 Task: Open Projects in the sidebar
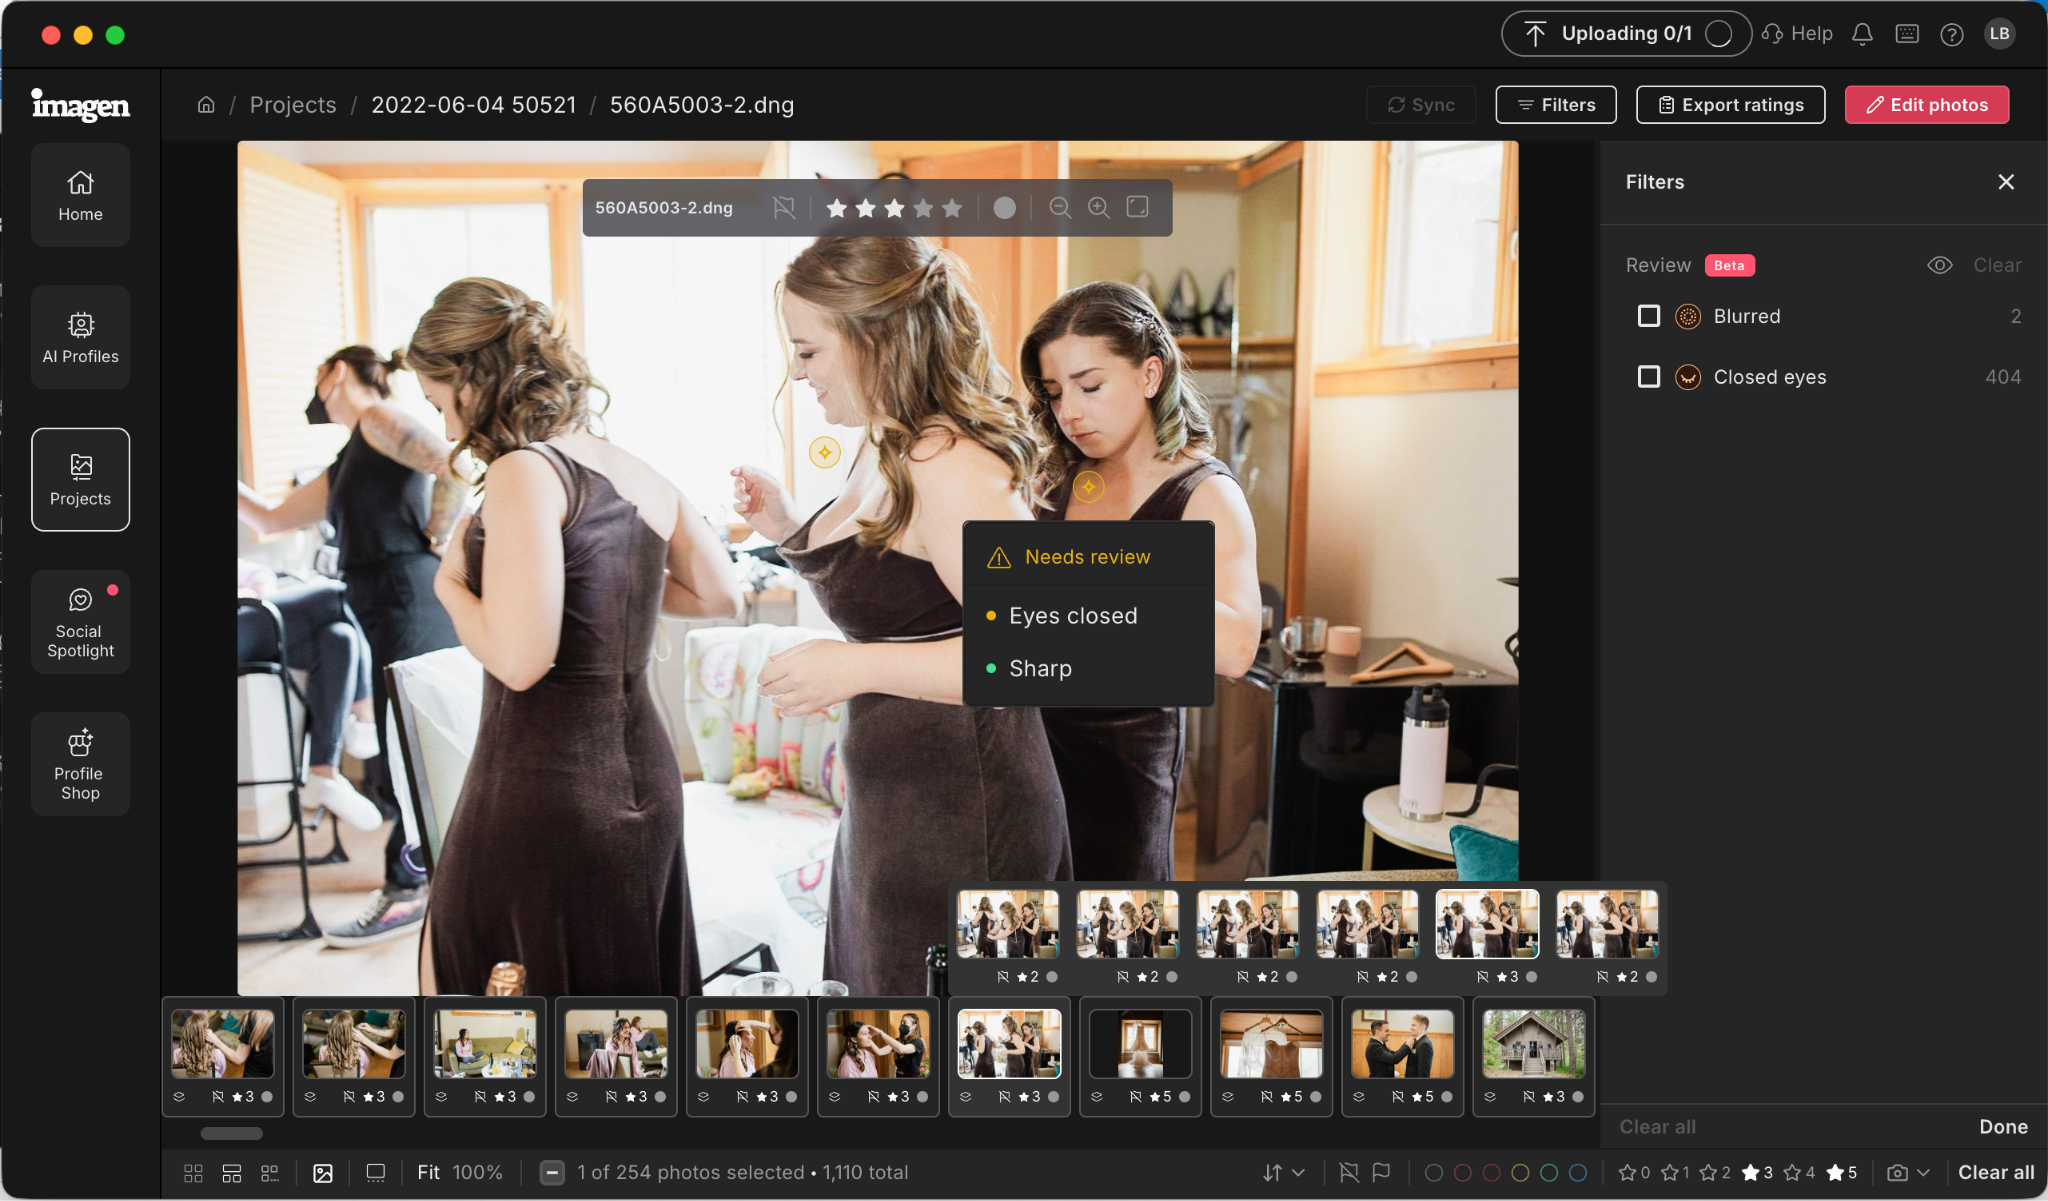point(81,480)
